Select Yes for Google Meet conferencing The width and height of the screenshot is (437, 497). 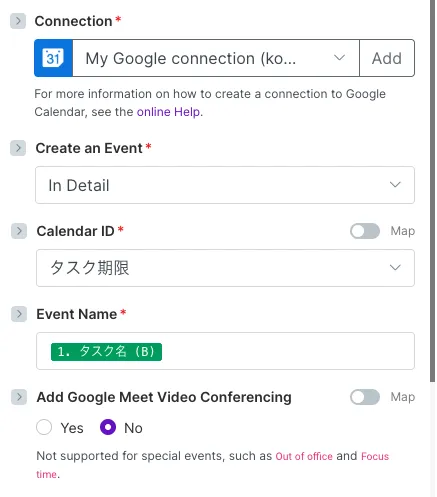[x=44, y=427]
